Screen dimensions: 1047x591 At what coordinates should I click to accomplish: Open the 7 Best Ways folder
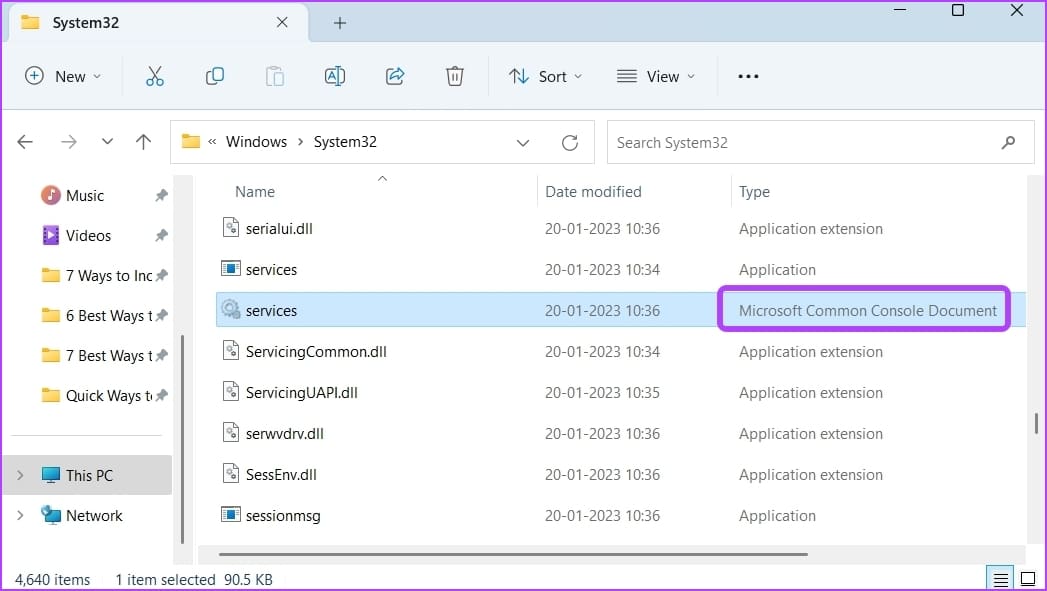(x=109, y=355)
